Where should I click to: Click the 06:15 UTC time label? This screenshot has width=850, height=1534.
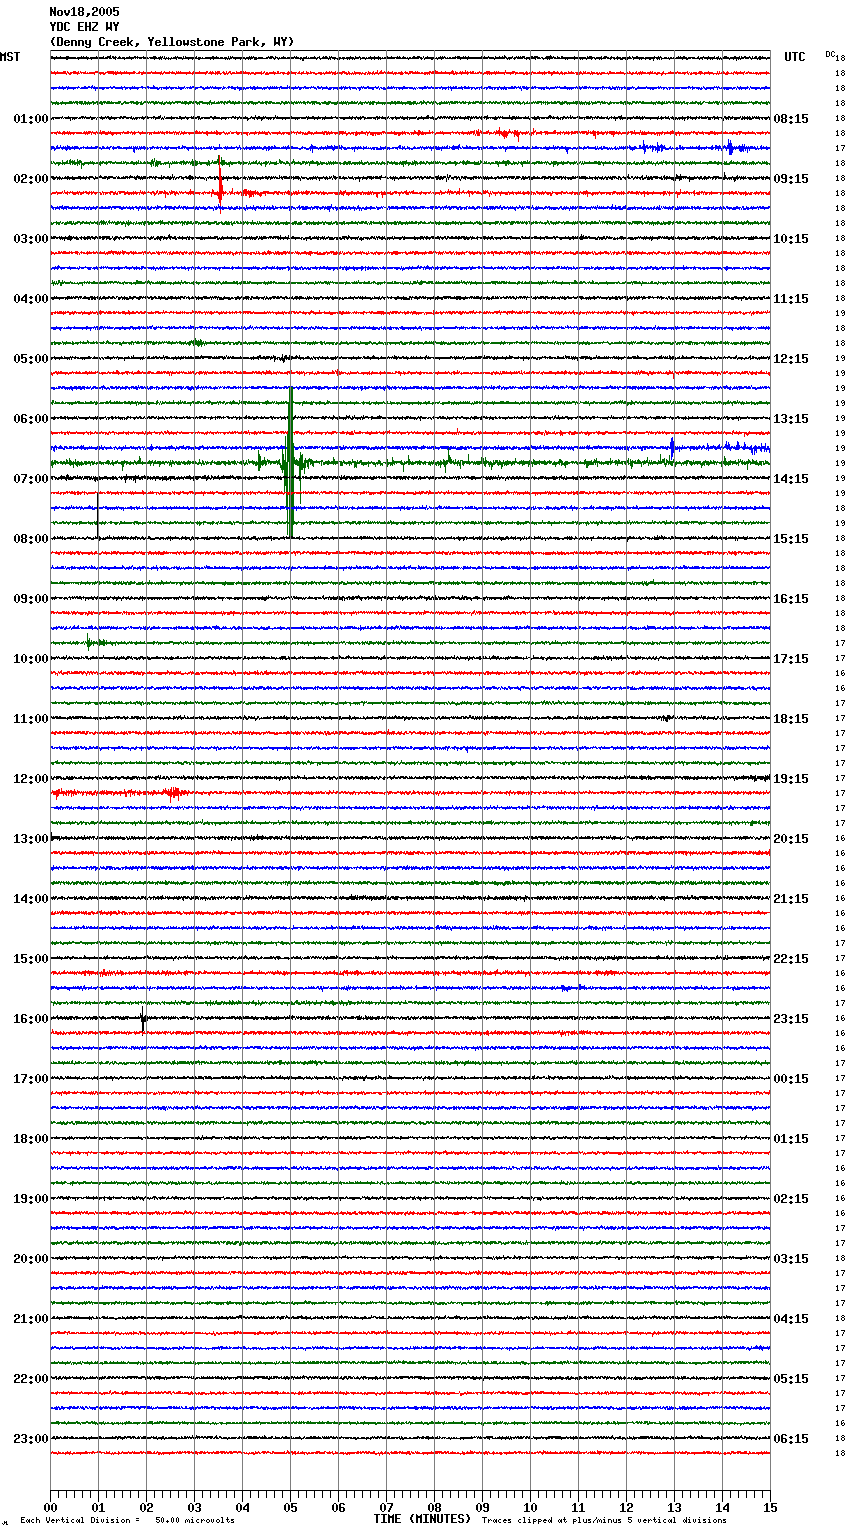pyautogui.click(x=791, y=1439)
